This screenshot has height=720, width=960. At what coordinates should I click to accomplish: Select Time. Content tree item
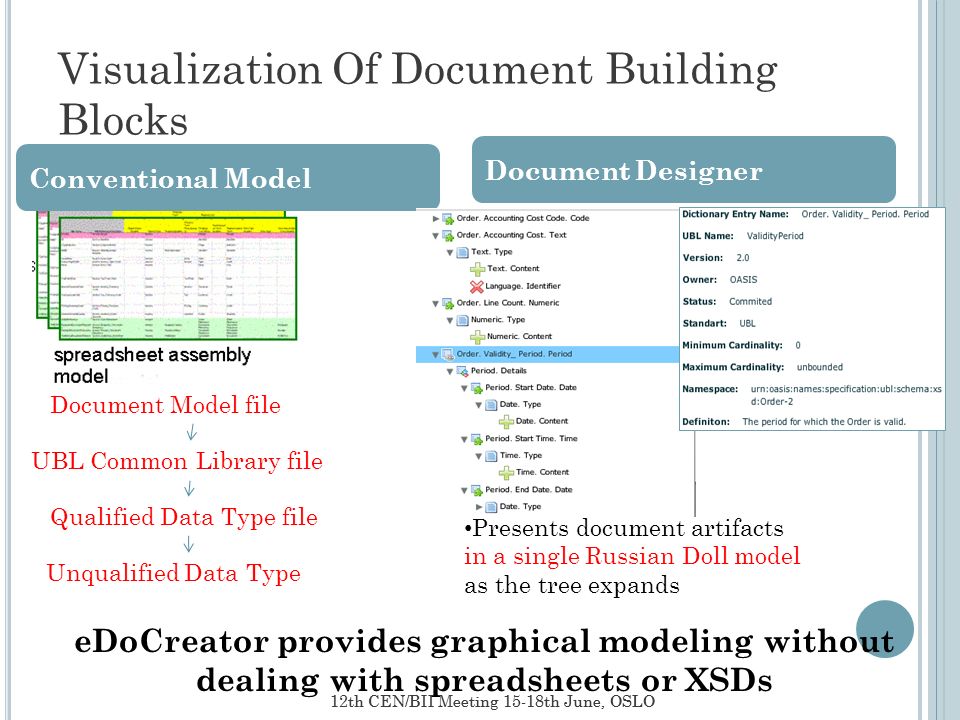pos(542,472)
